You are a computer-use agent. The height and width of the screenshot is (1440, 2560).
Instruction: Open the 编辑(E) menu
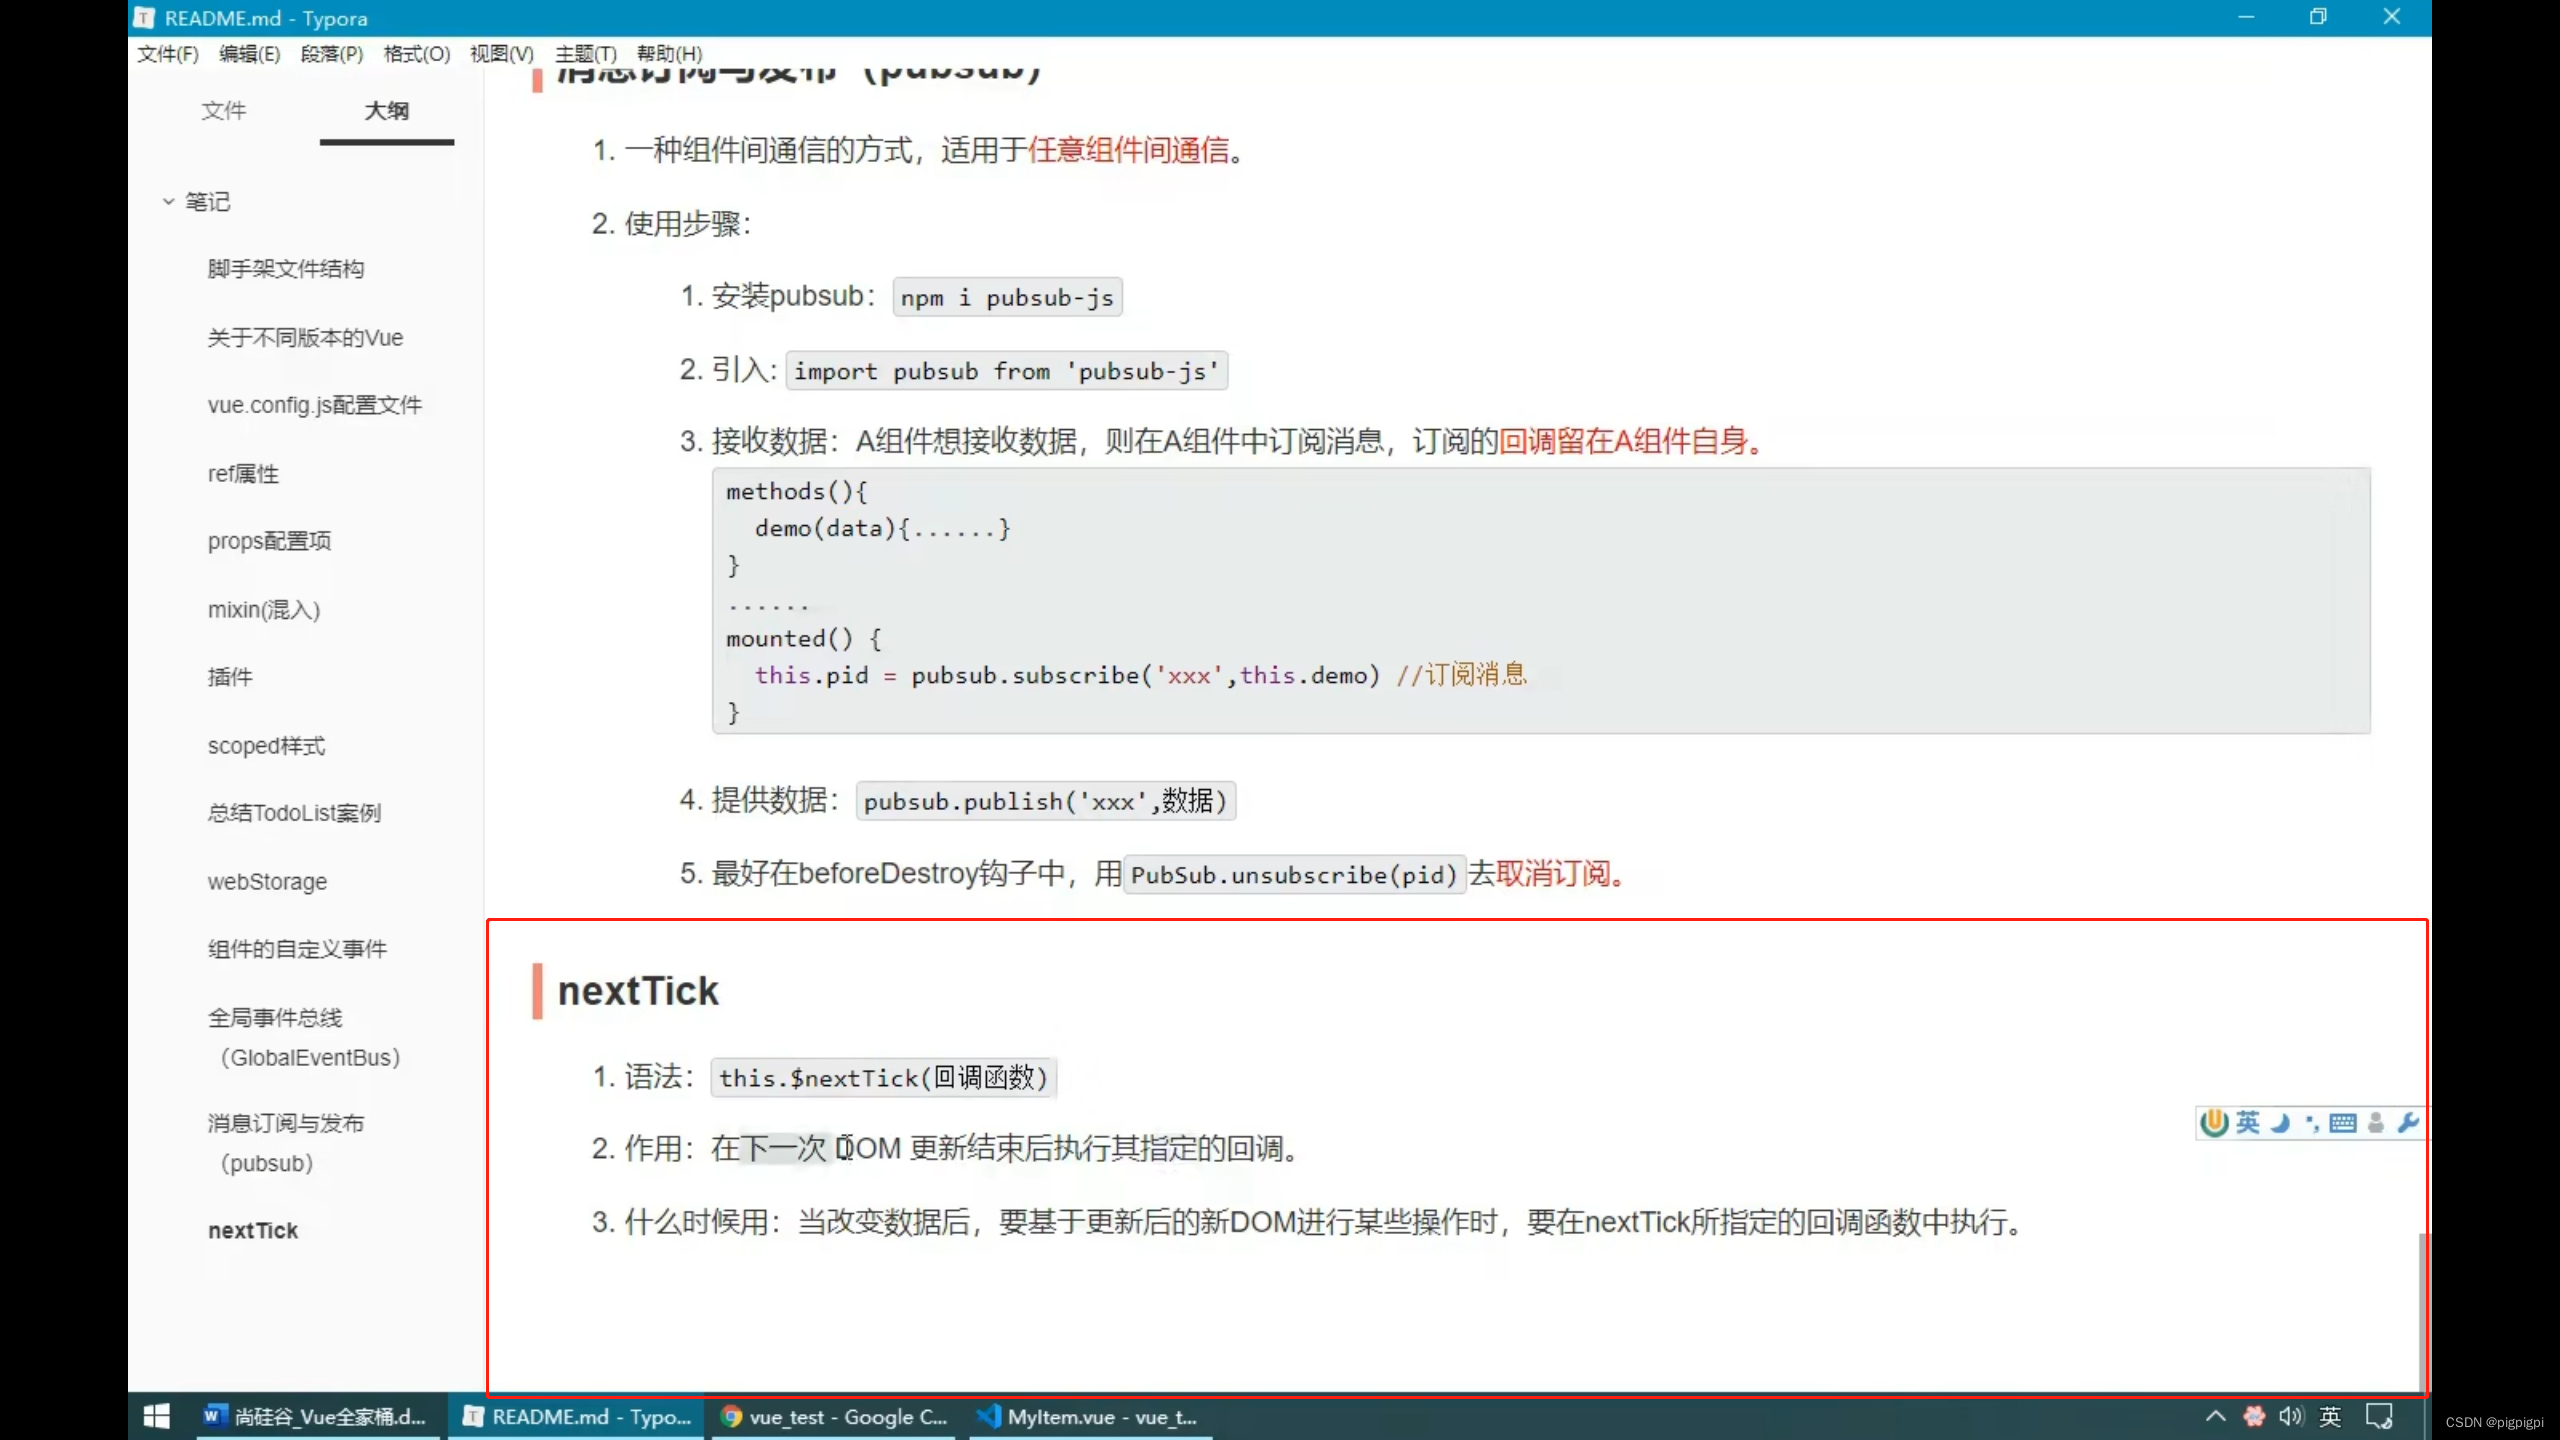(x=249, y=54)
